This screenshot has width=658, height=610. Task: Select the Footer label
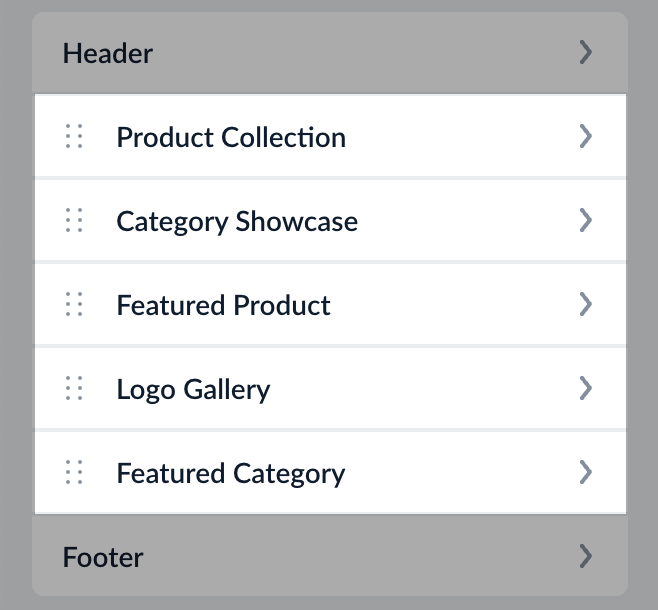(x=103, y=557)
